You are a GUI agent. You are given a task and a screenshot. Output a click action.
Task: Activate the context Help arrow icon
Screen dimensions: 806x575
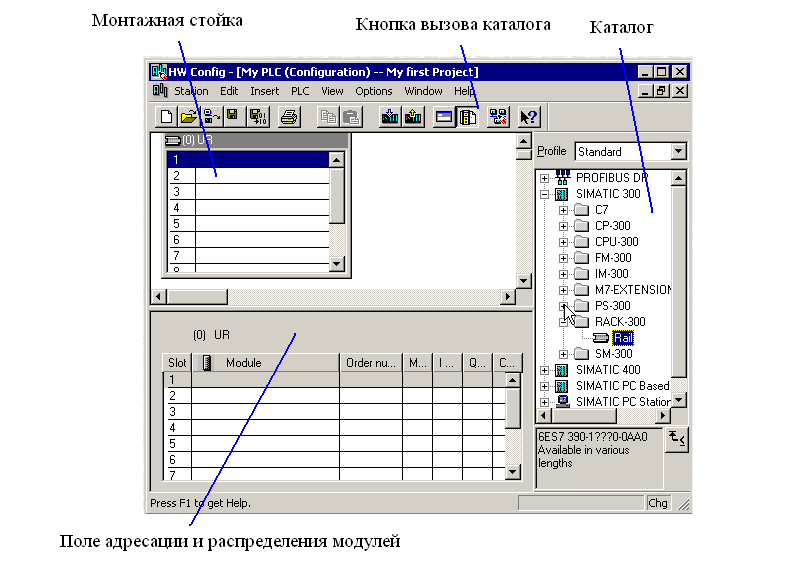[528, 117]
